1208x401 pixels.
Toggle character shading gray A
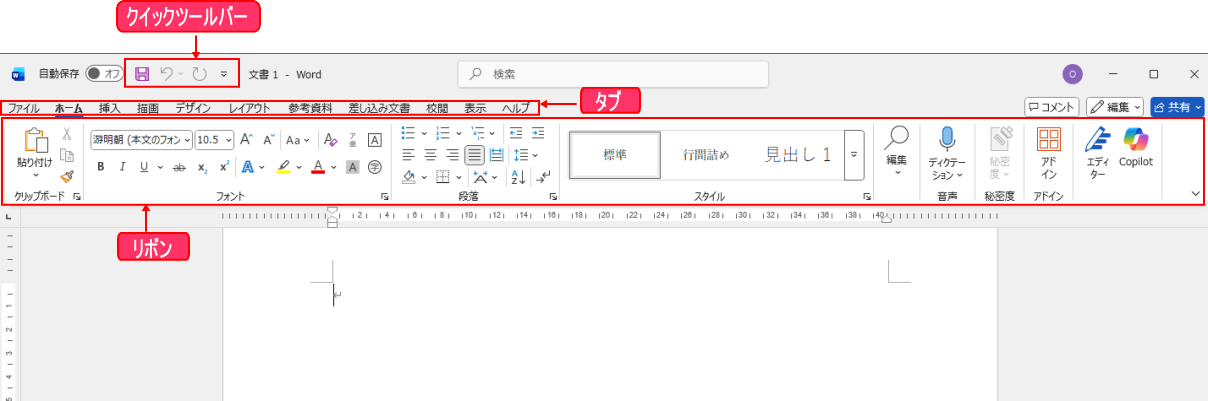[353, 167]
